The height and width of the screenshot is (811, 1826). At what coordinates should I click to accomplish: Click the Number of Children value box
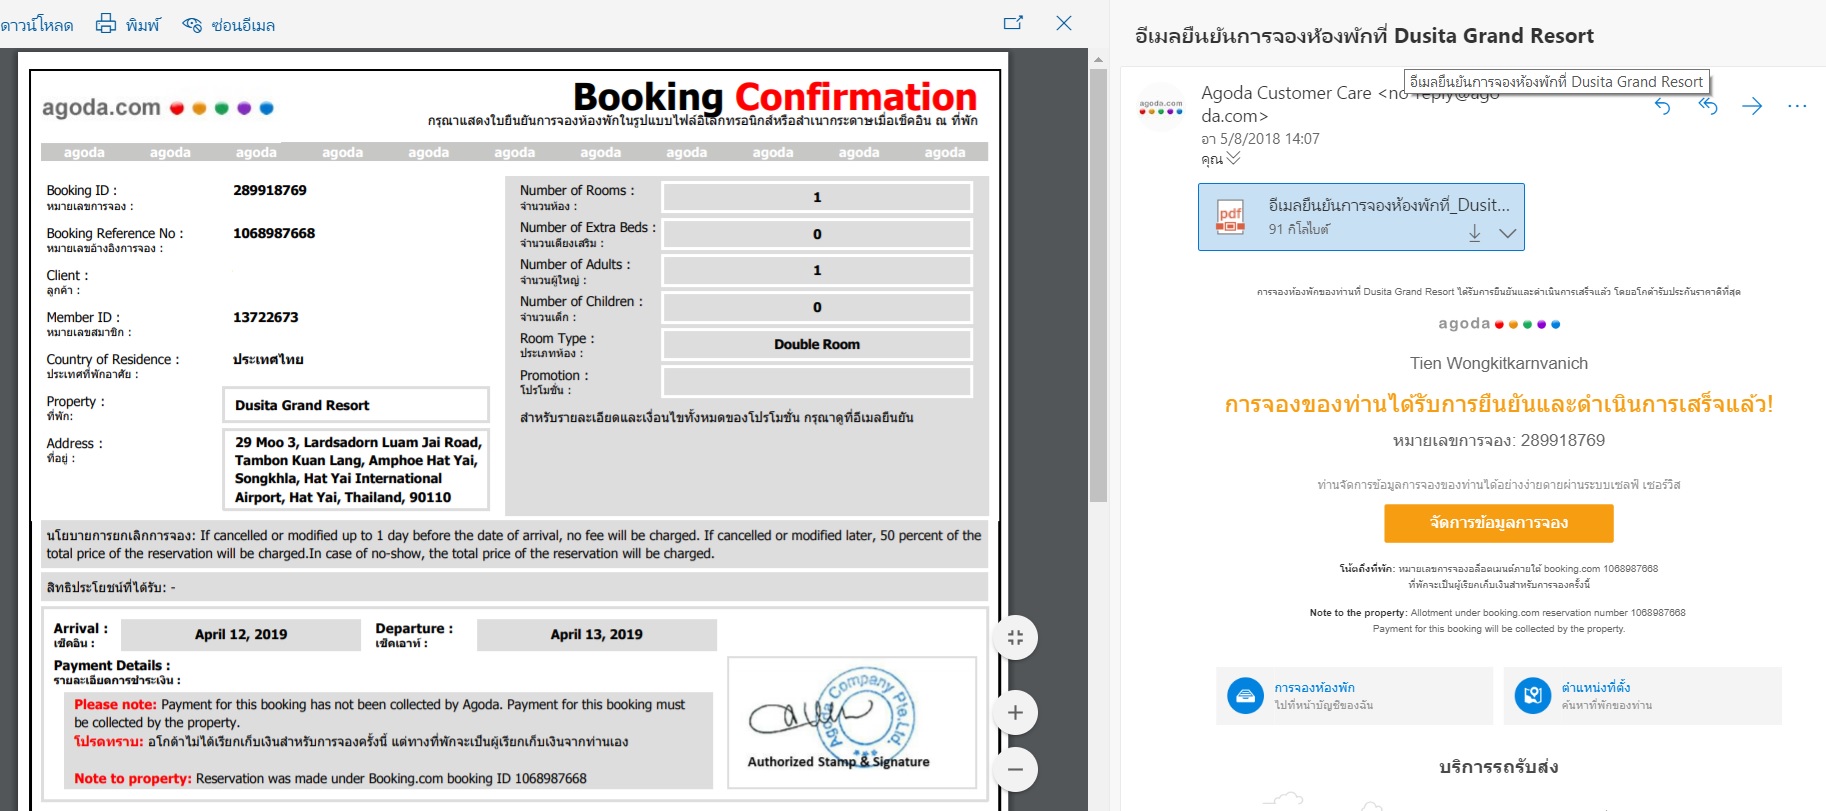coord(817,307)
